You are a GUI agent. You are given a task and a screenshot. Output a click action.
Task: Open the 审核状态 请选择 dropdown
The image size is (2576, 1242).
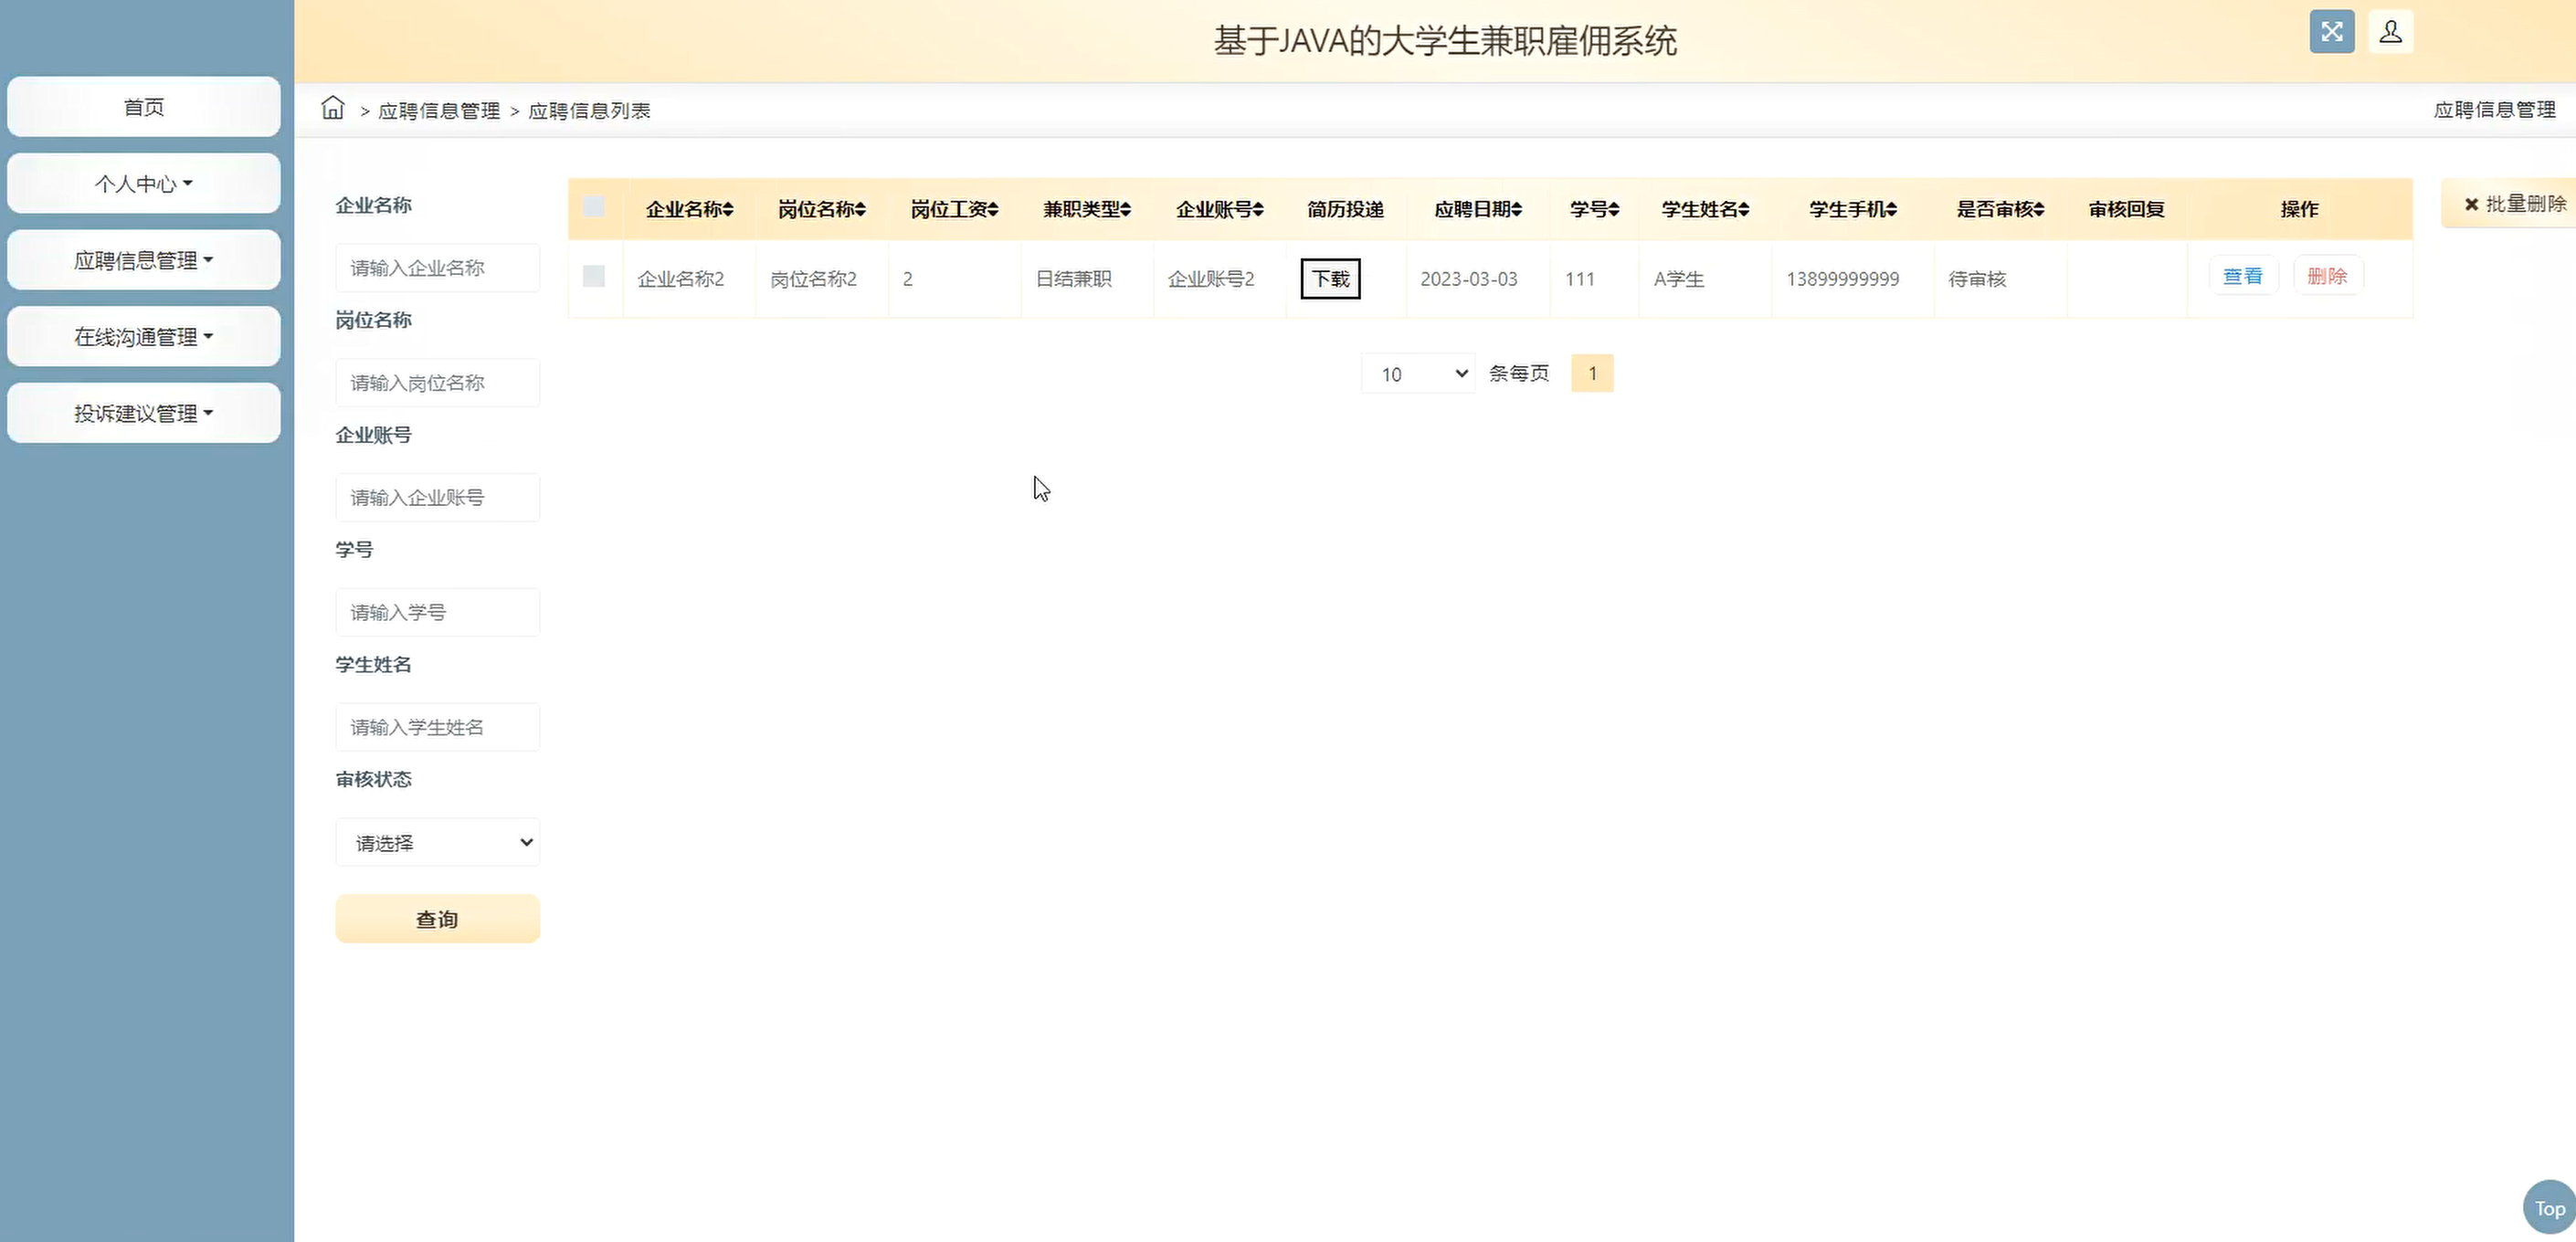point(438,842)
